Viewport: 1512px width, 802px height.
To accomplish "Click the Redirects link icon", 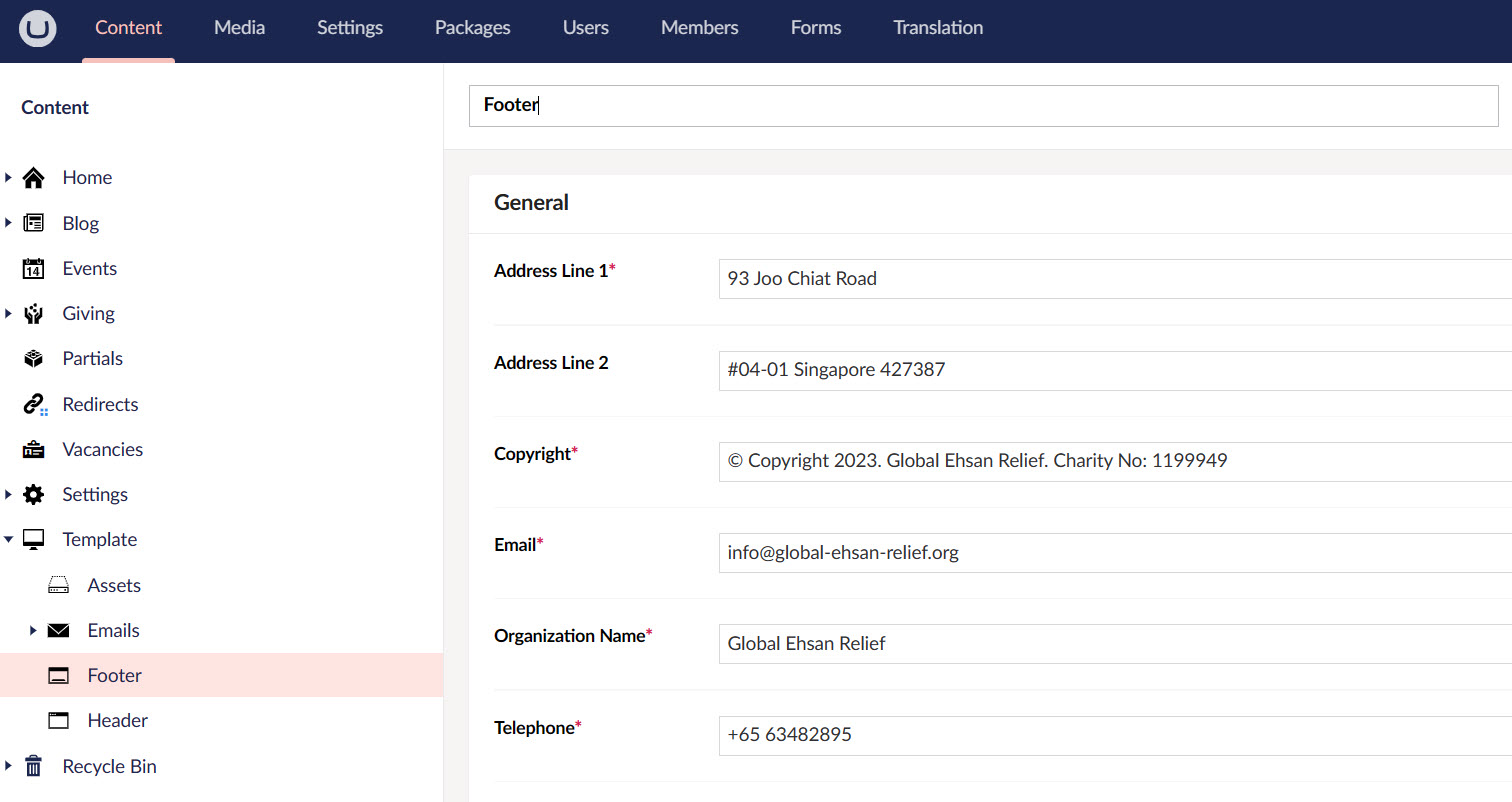I will point(34,405).
